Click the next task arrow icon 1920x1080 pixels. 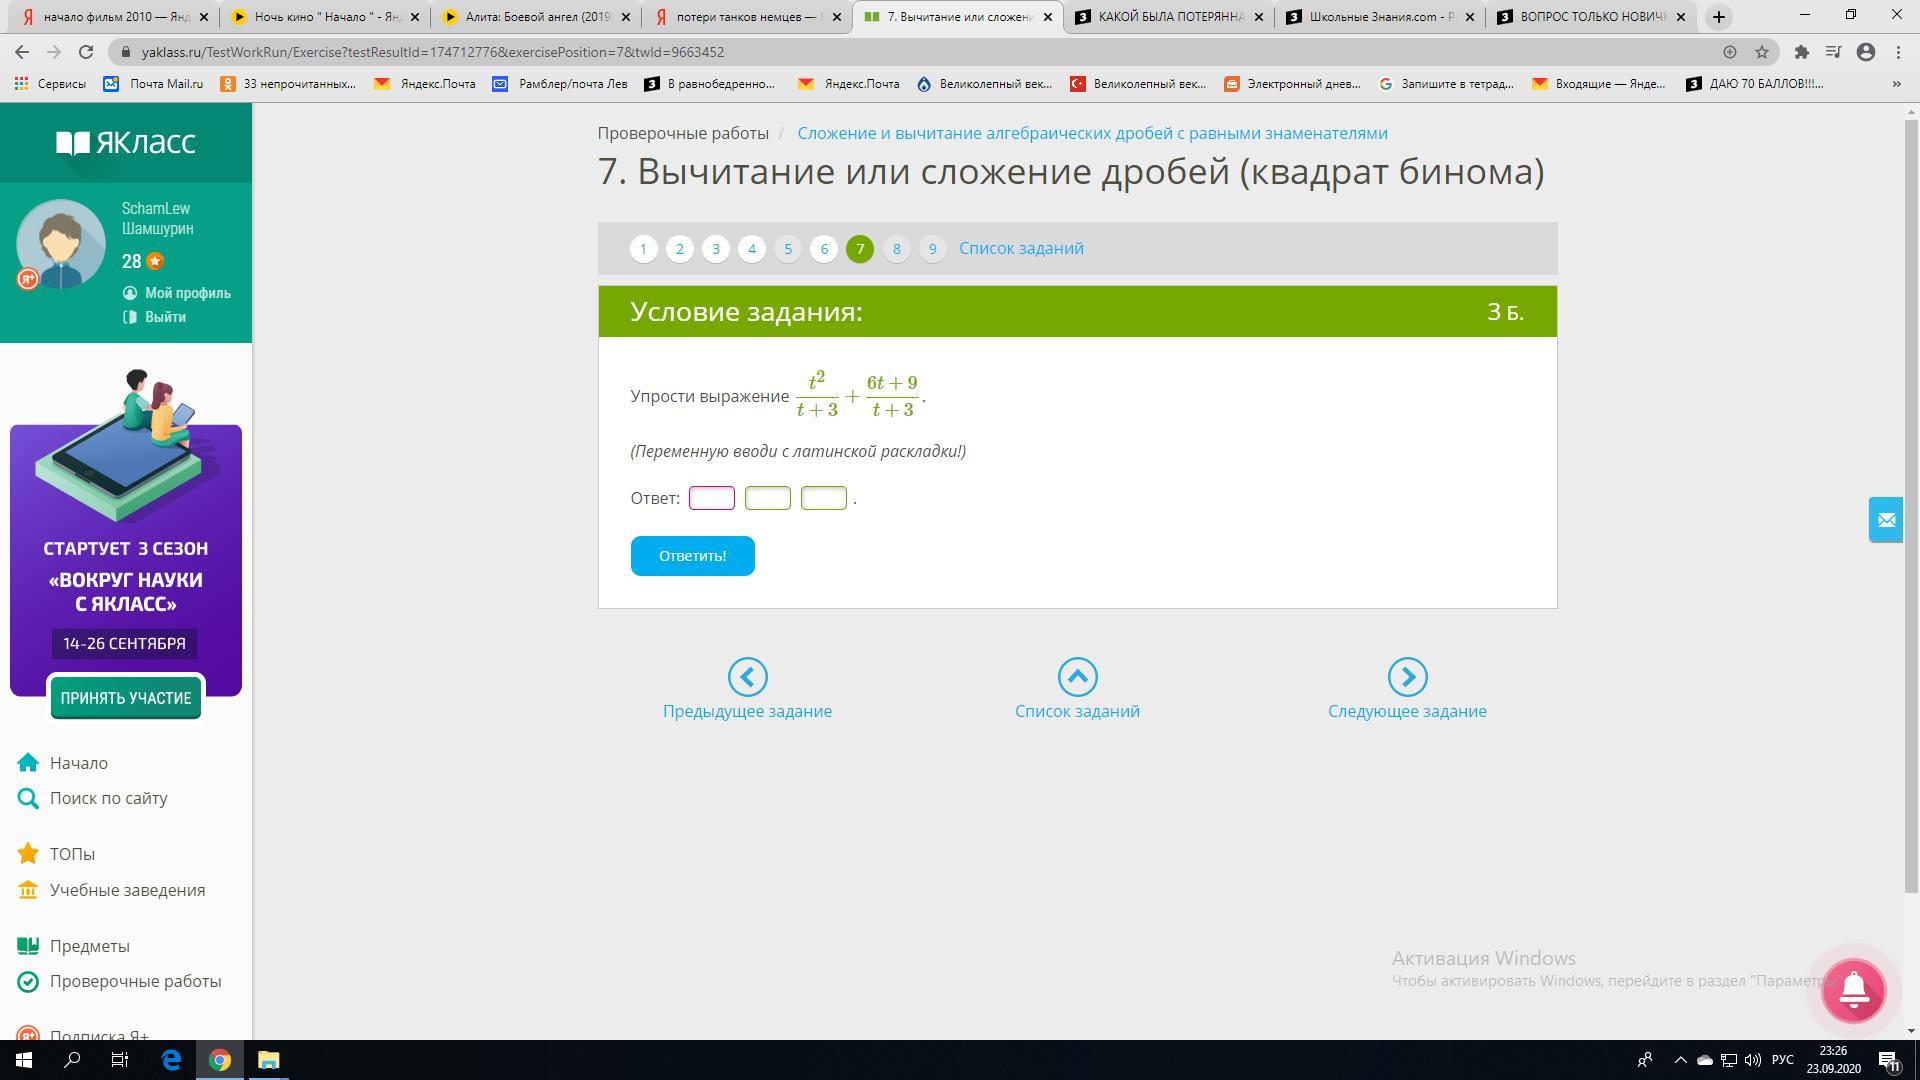(1407, 677)
